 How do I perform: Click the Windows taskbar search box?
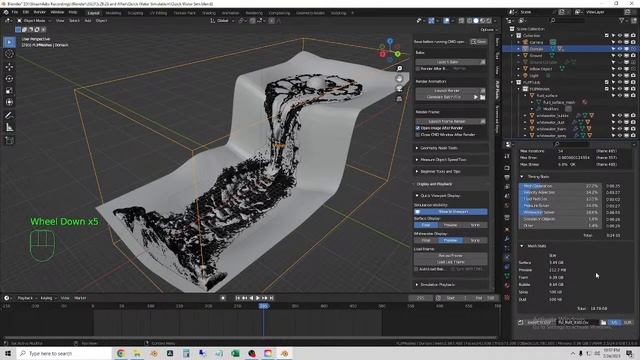63,353
